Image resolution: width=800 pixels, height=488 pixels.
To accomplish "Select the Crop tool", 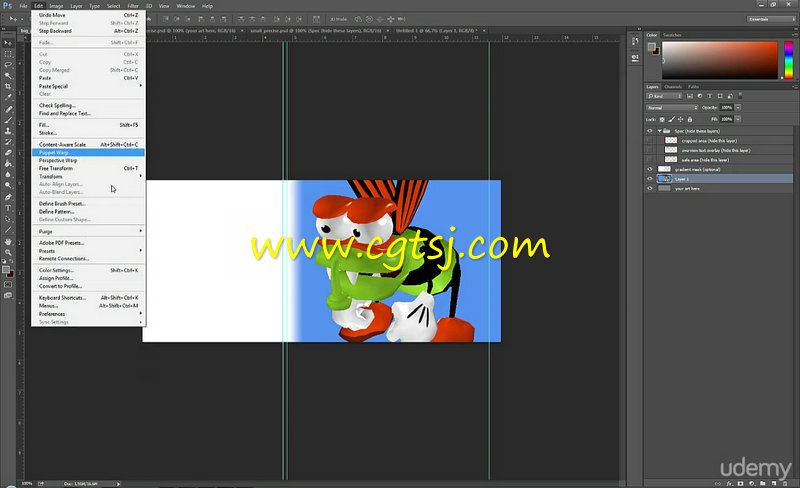I will (8, 86).
